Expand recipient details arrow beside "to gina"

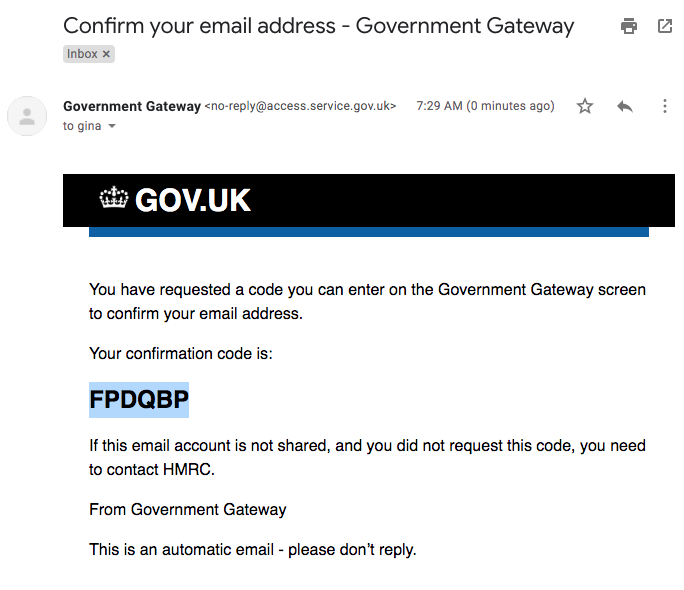point(112,126)
